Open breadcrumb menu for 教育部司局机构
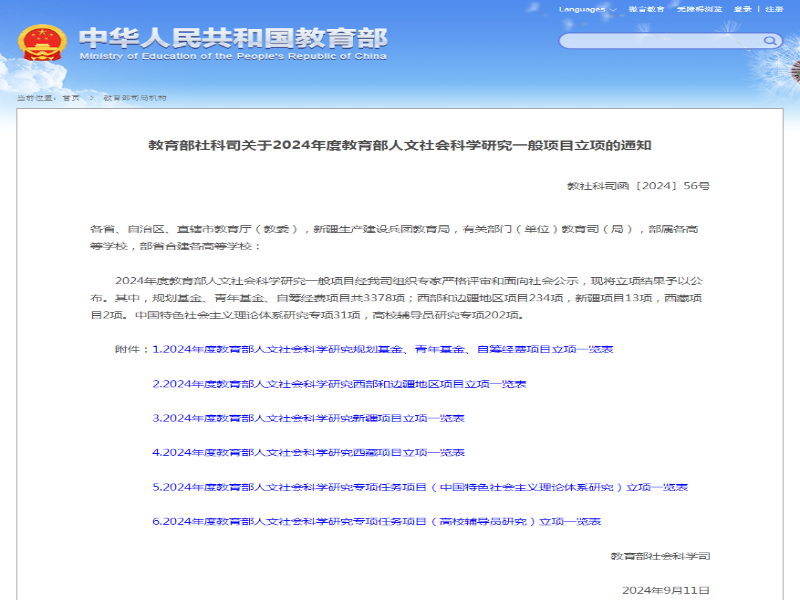The height and width of the screenshot is (600, 800). pos(135,98)
